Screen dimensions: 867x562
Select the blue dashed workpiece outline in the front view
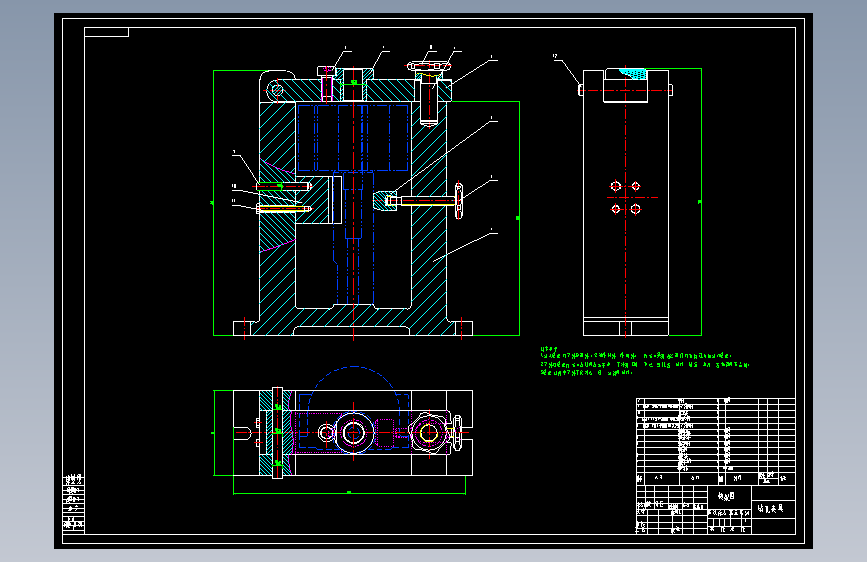353,138
